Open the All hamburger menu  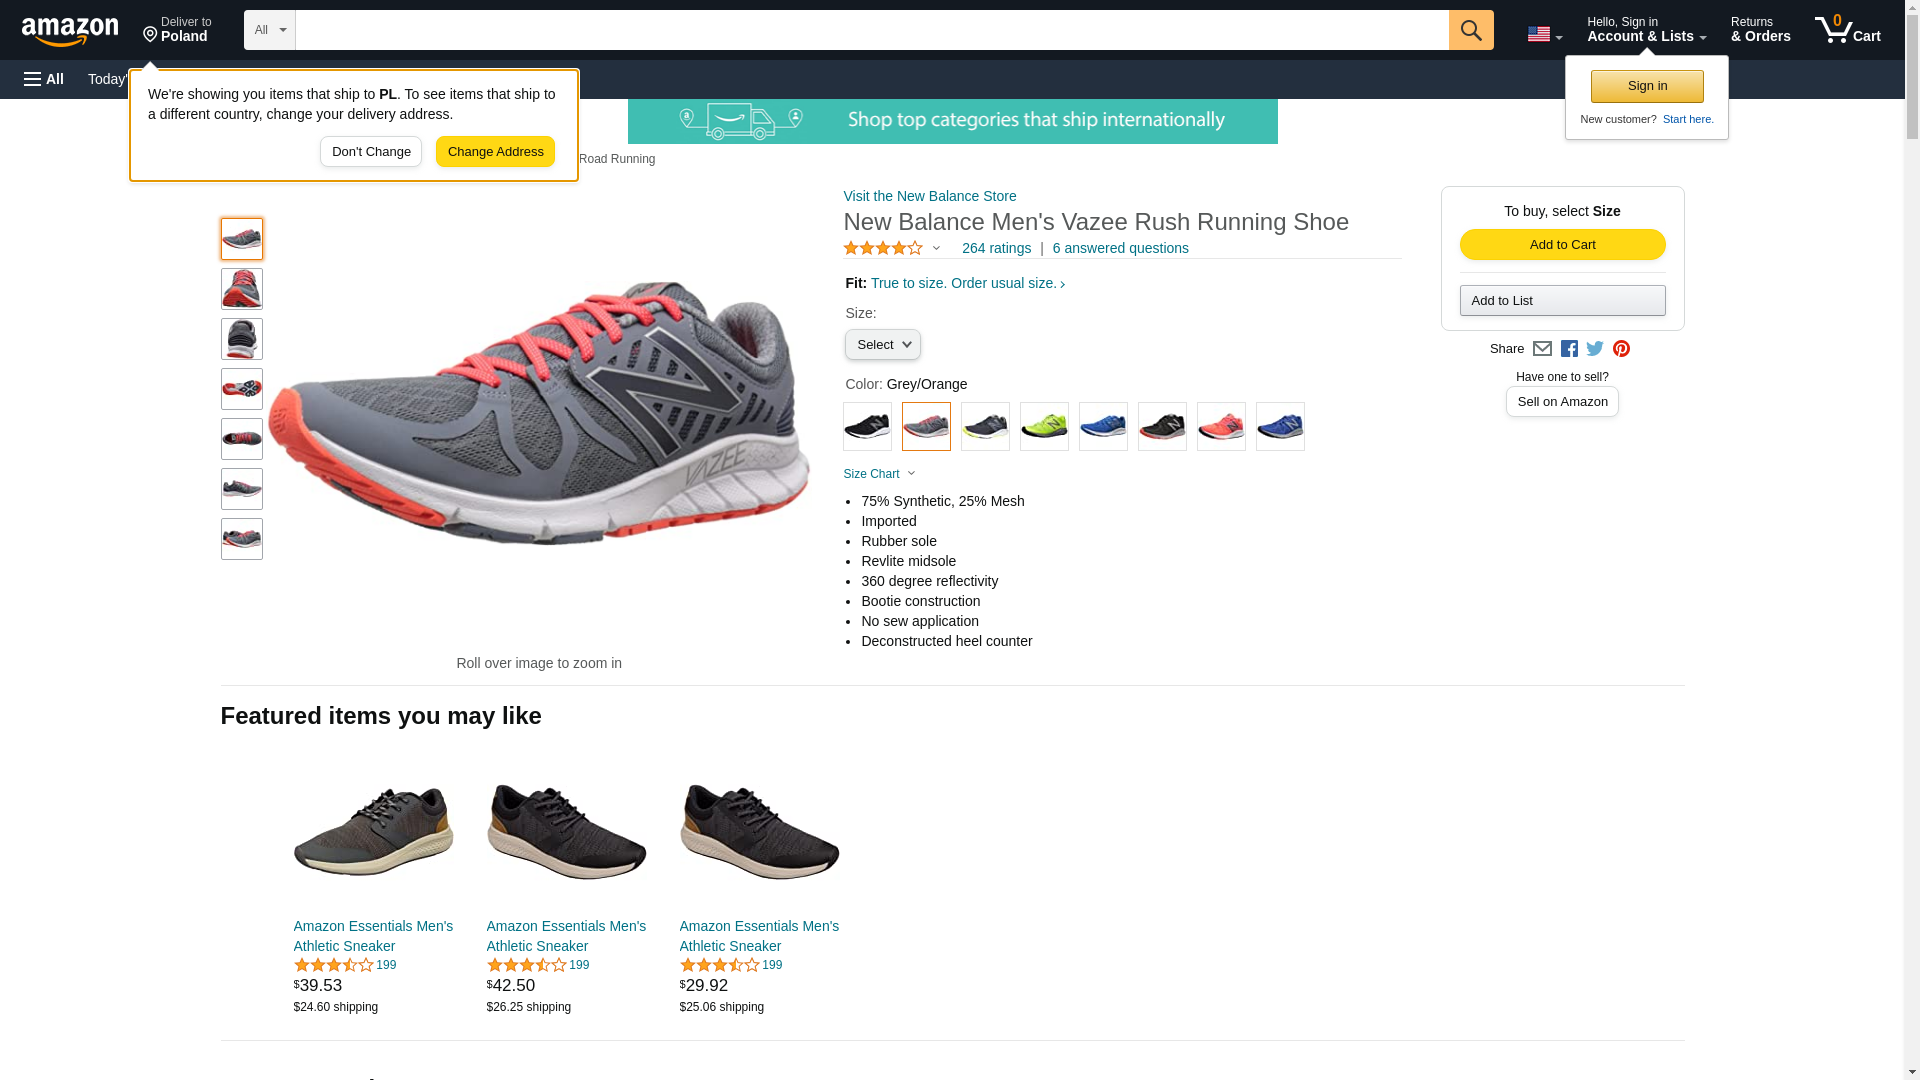coord(44,79)
